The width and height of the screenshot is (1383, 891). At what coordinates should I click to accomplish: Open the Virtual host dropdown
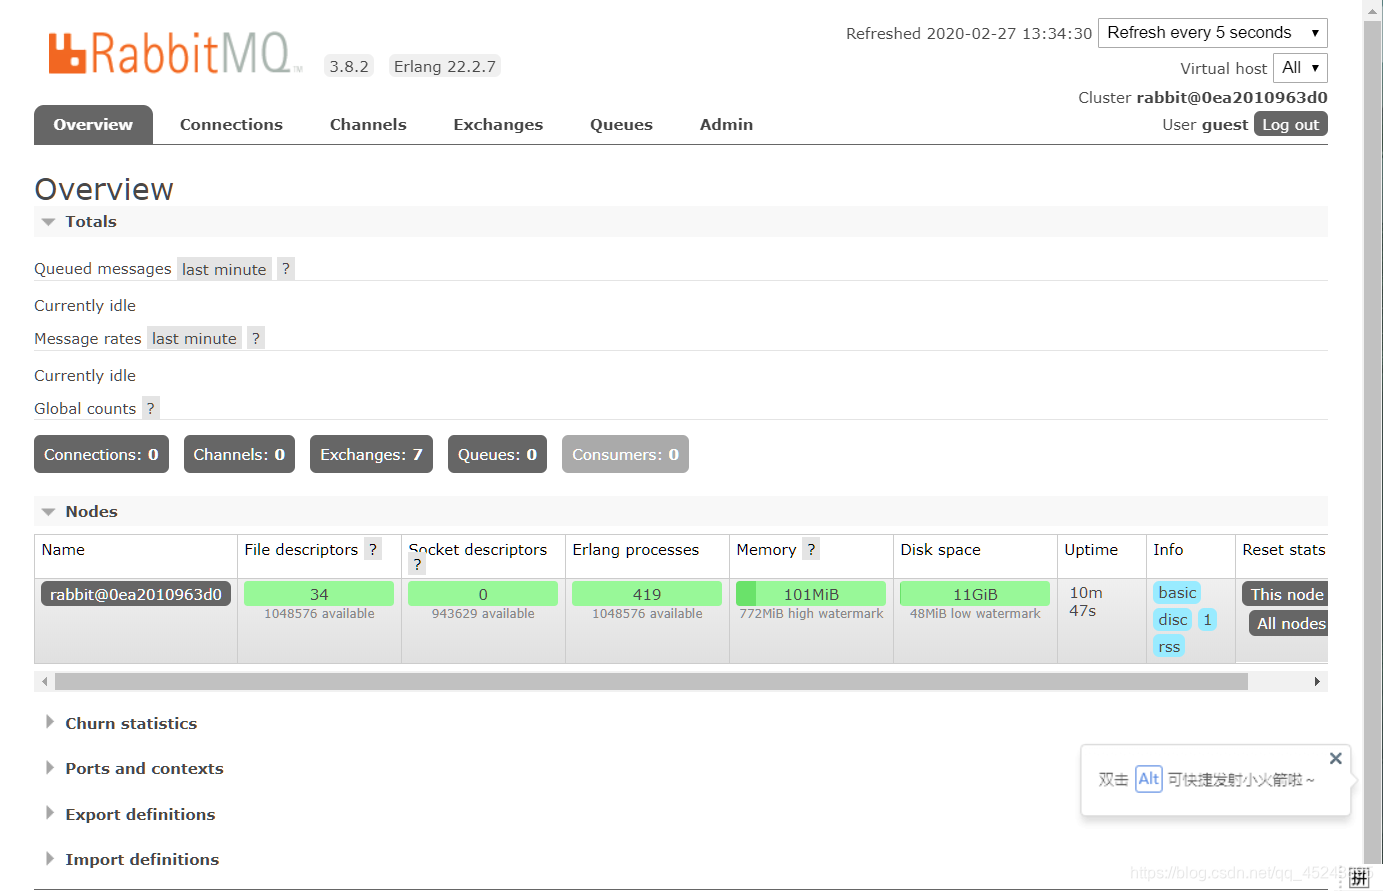[x=1300, y=68]
